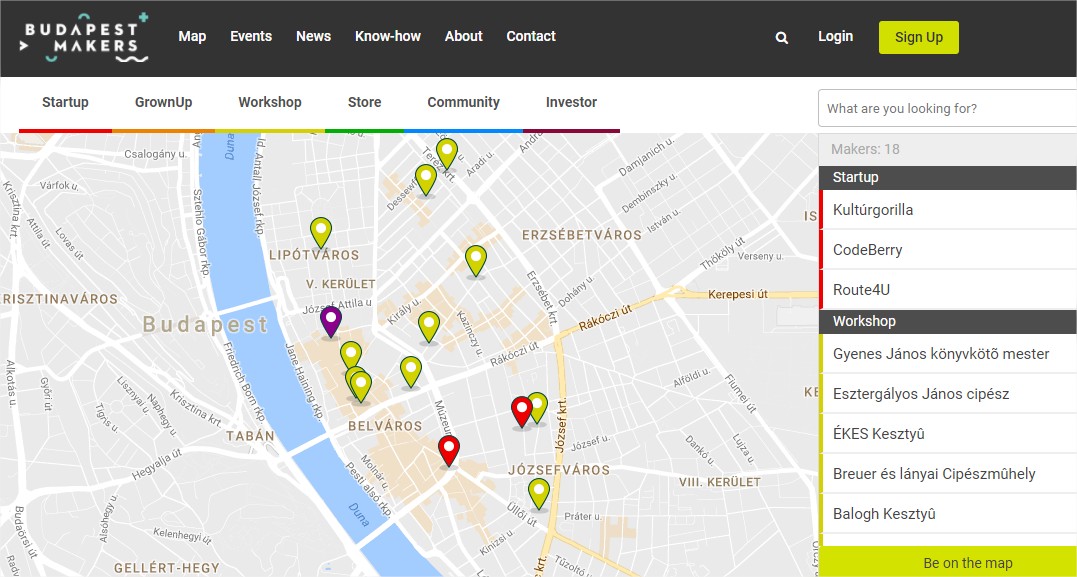The image size is (1077, 577).
Task: Open Gyenes János könyvkötő mester entry
Action: [x=948, y=354]
